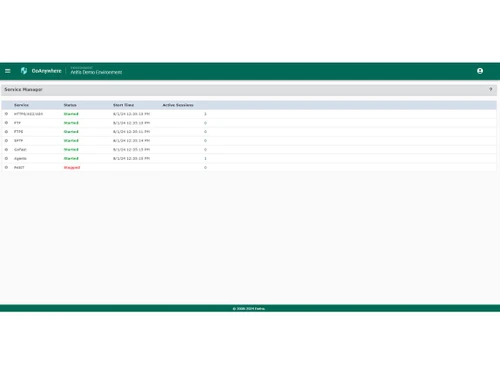Click the Service column header

coord(21,105)
